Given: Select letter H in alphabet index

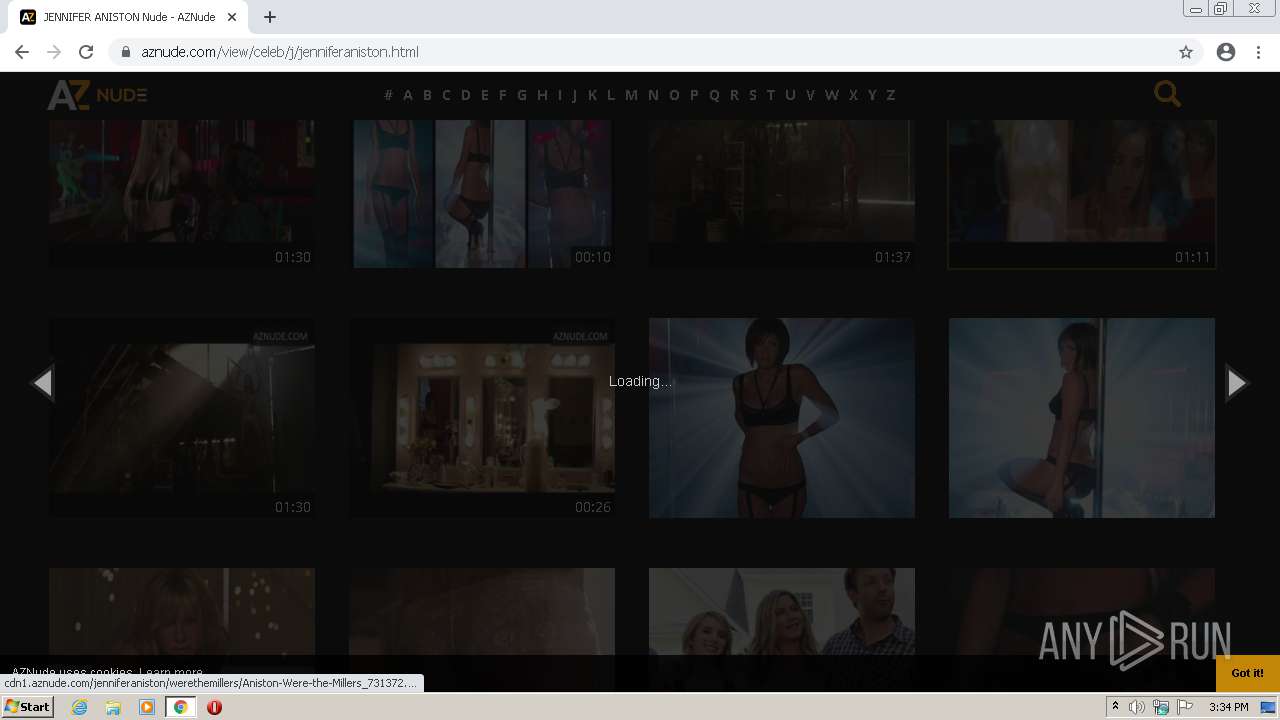Looking at the screenshot, I should click(x=542, y=95).
